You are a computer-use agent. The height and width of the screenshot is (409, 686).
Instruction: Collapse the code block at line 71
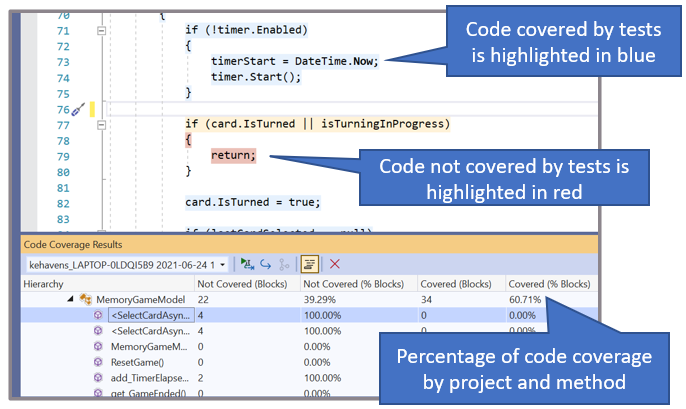click(101, 31)
